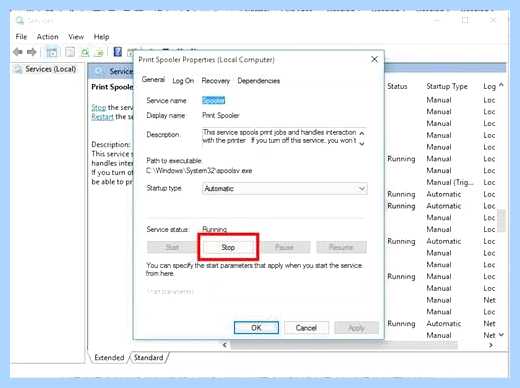Open the Startup type dropdown
The width and height of the screenshot is (520, 388).
coord(285,189)
